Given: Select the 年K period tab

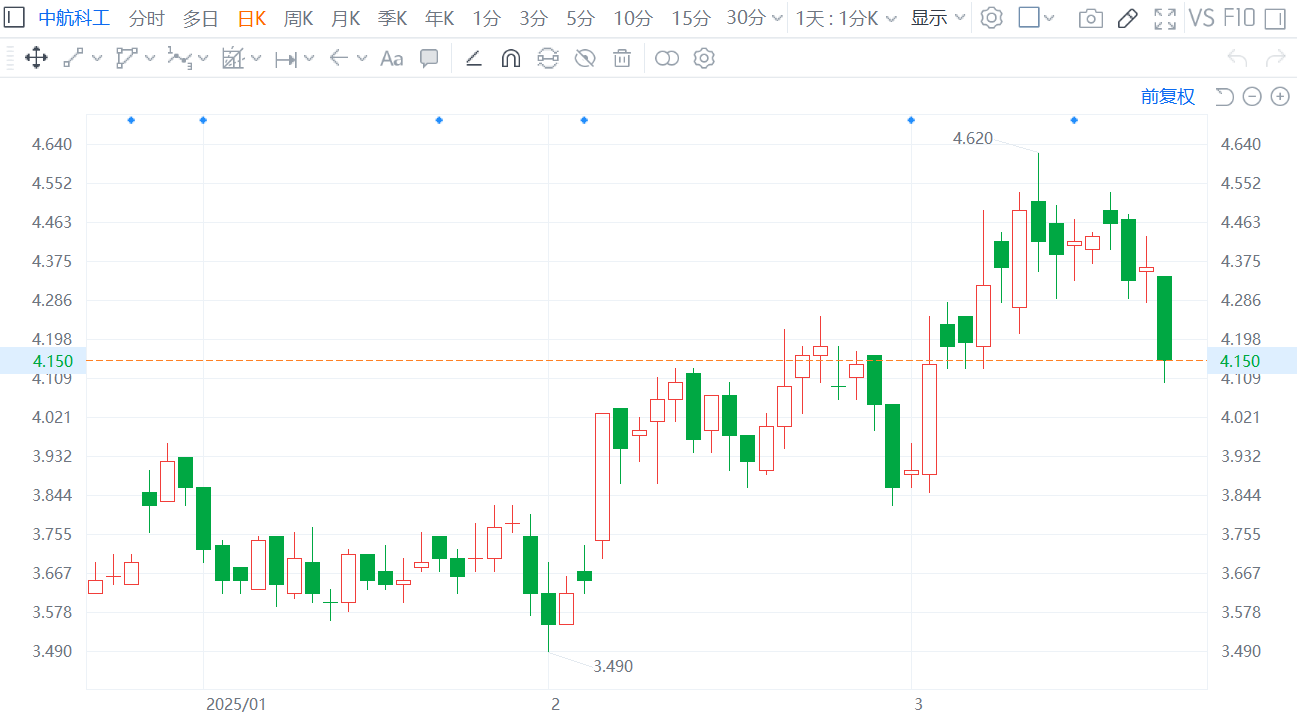Looking at the screenshot, I should [440, 18].
